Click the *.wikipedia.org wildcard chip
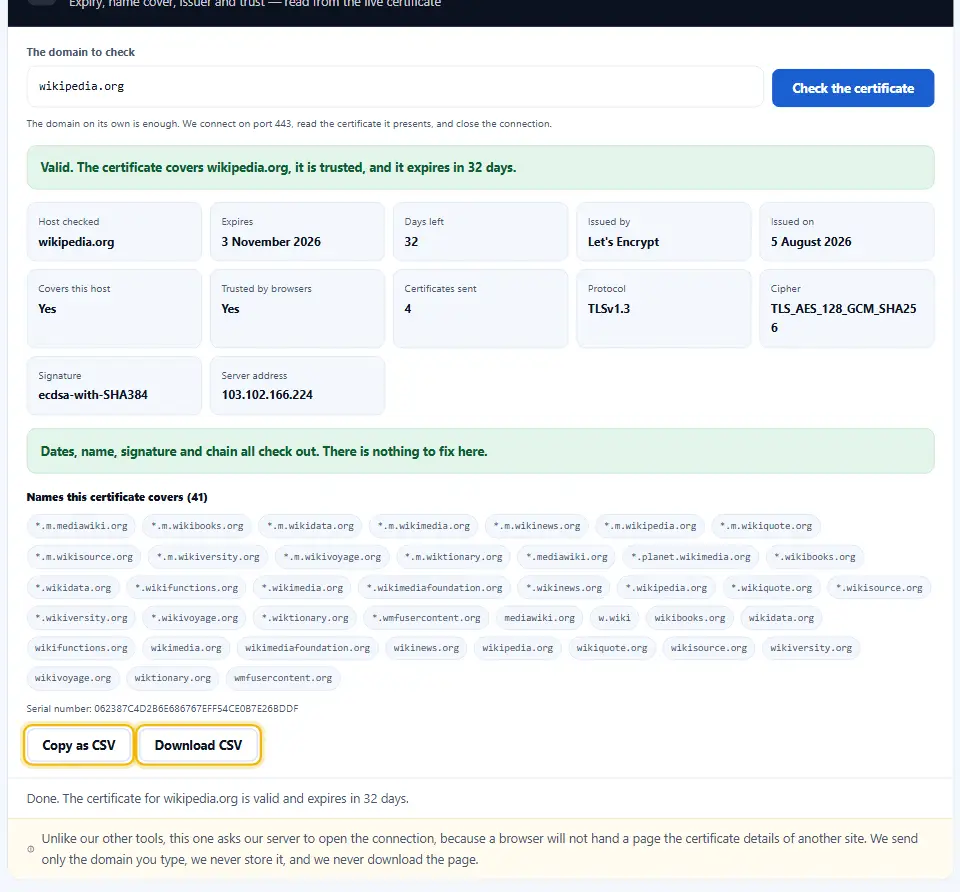Image resolution: width=960 pixels, height=892 pixels. (x=666, y=588)
